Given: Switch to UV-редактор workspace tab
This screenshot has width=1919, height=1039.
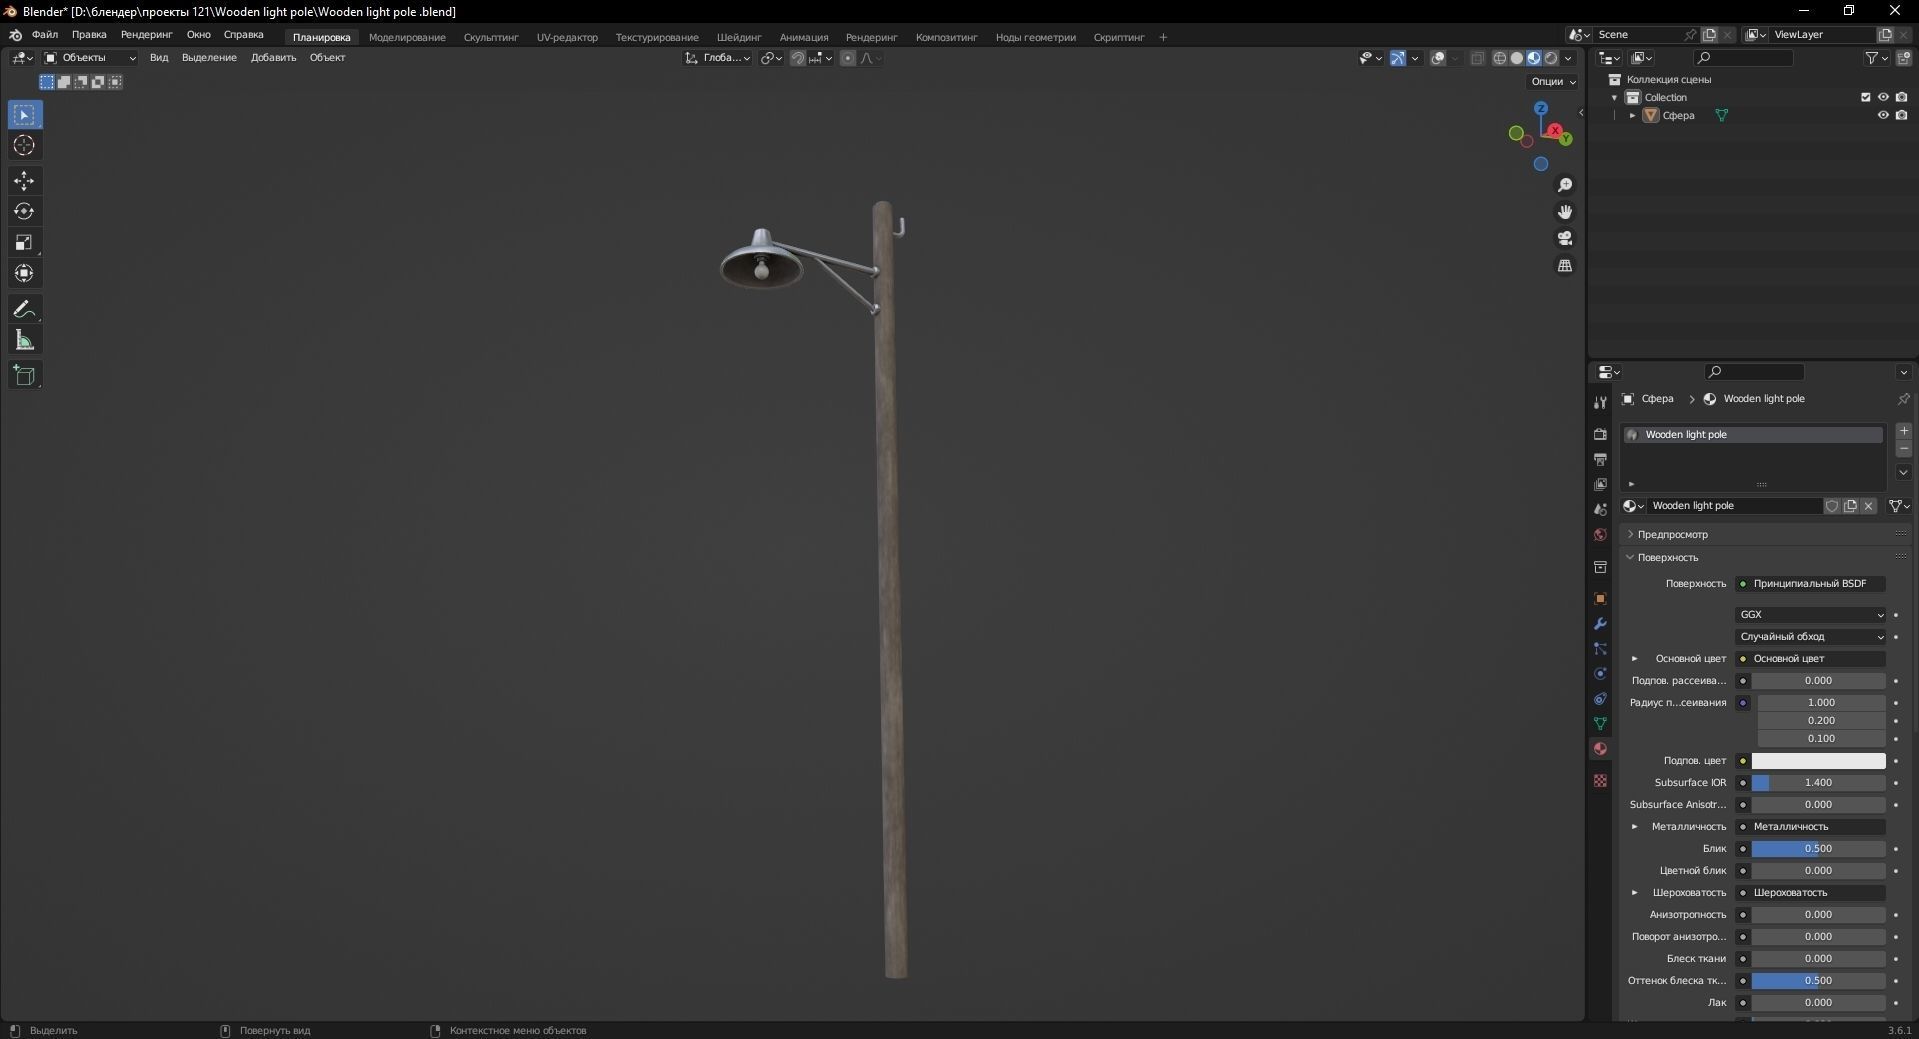Looking at the screenshot, I should [x=567, y=37].
